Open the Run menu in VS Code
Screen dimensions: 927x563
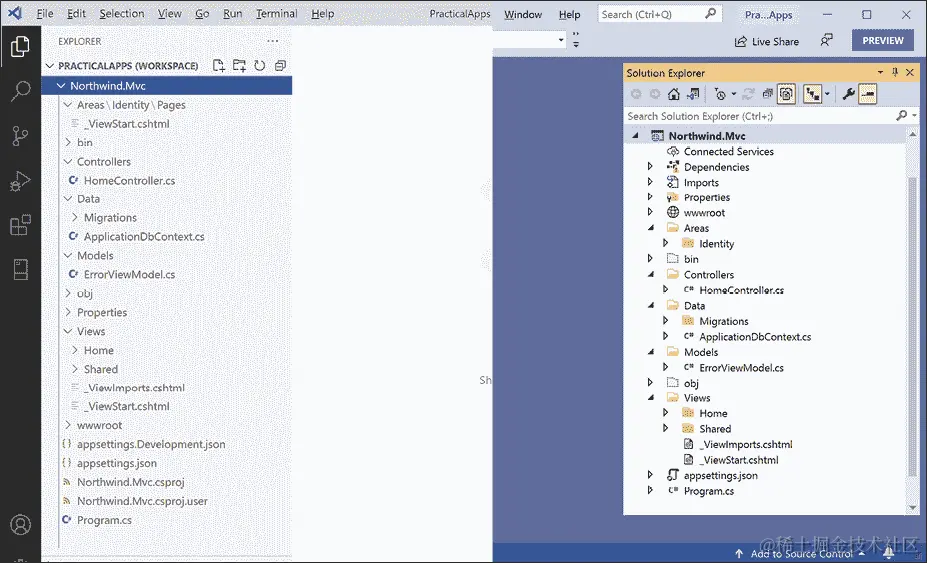232,14
